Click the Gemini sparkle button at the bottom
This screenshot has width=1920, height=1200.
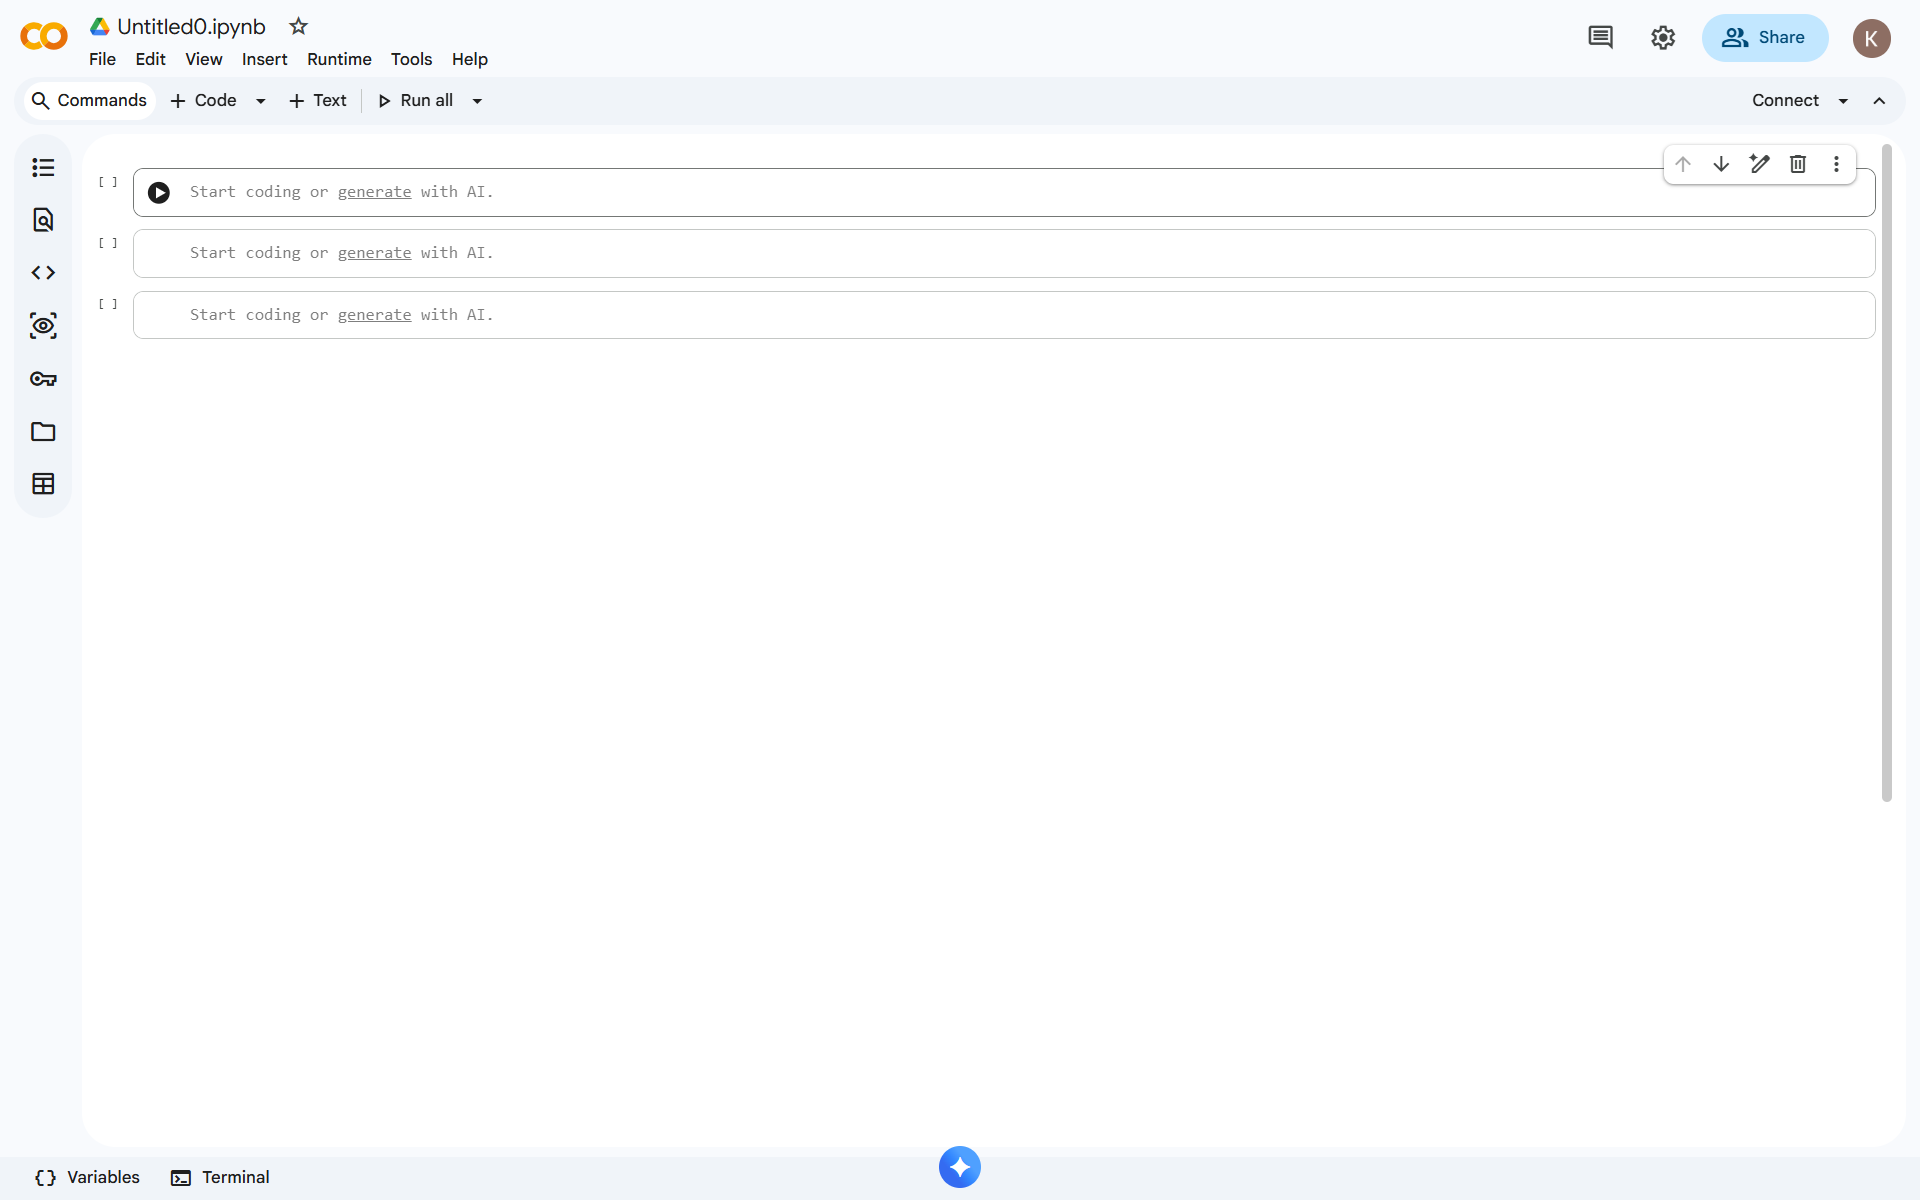click(959, 1167)
